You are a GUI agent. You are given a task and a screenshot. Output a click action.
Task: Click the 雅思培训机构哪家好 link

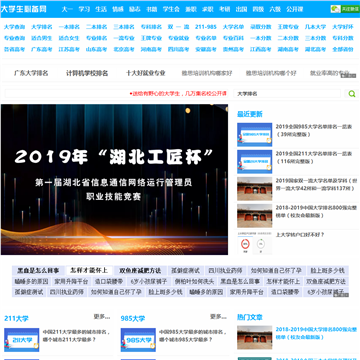click(x=207, y=73)
